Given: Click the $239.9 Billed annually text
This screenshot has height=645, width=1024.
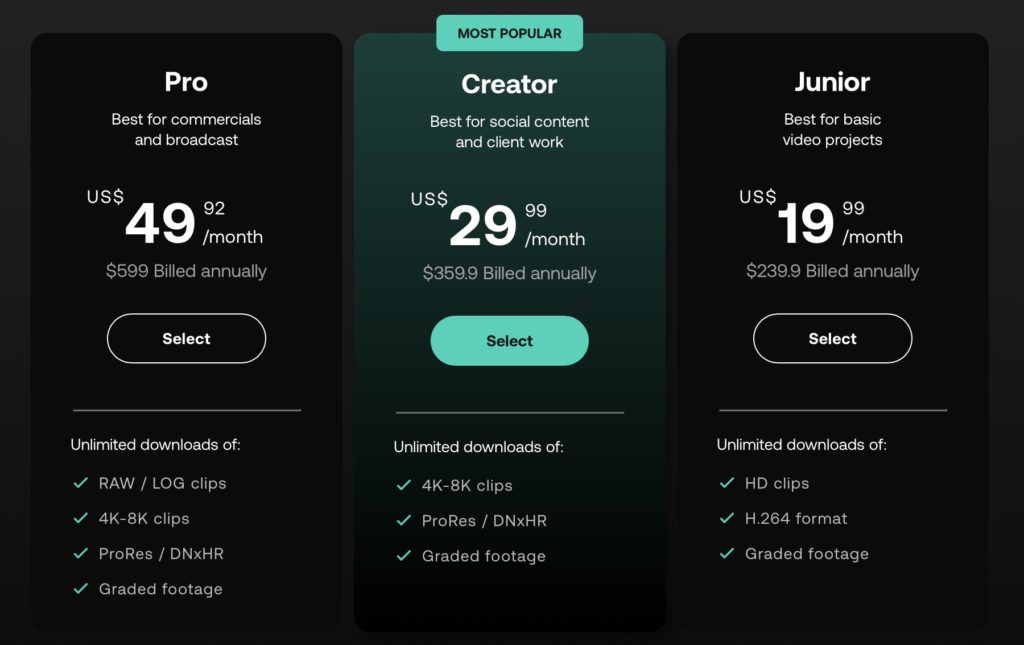Looking at the screenshot, I should 832,271.
